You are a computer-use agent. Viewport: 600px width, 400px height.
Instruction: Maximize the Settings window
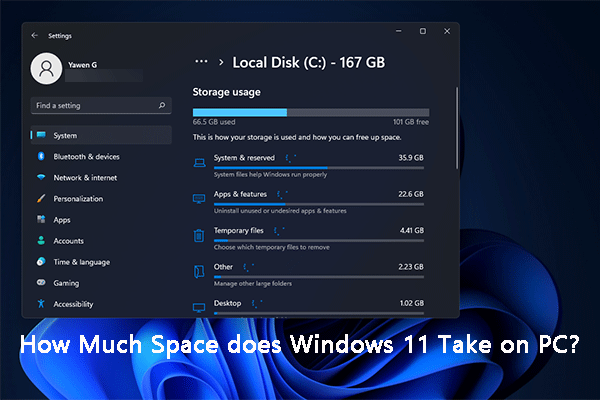(423, 31)
